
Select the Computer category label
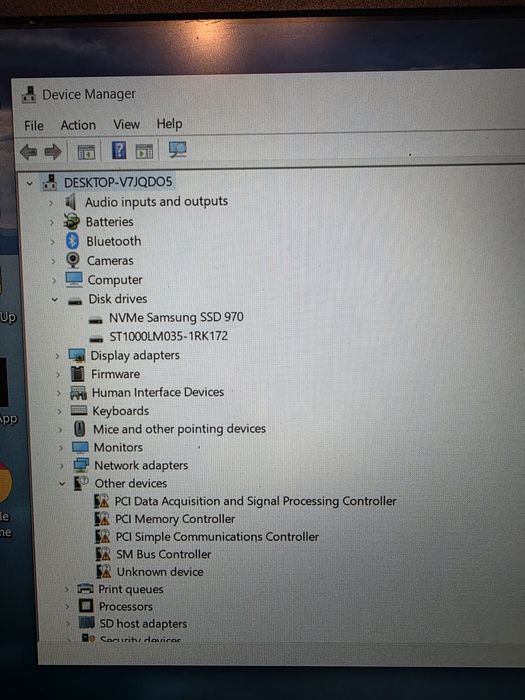115,280
